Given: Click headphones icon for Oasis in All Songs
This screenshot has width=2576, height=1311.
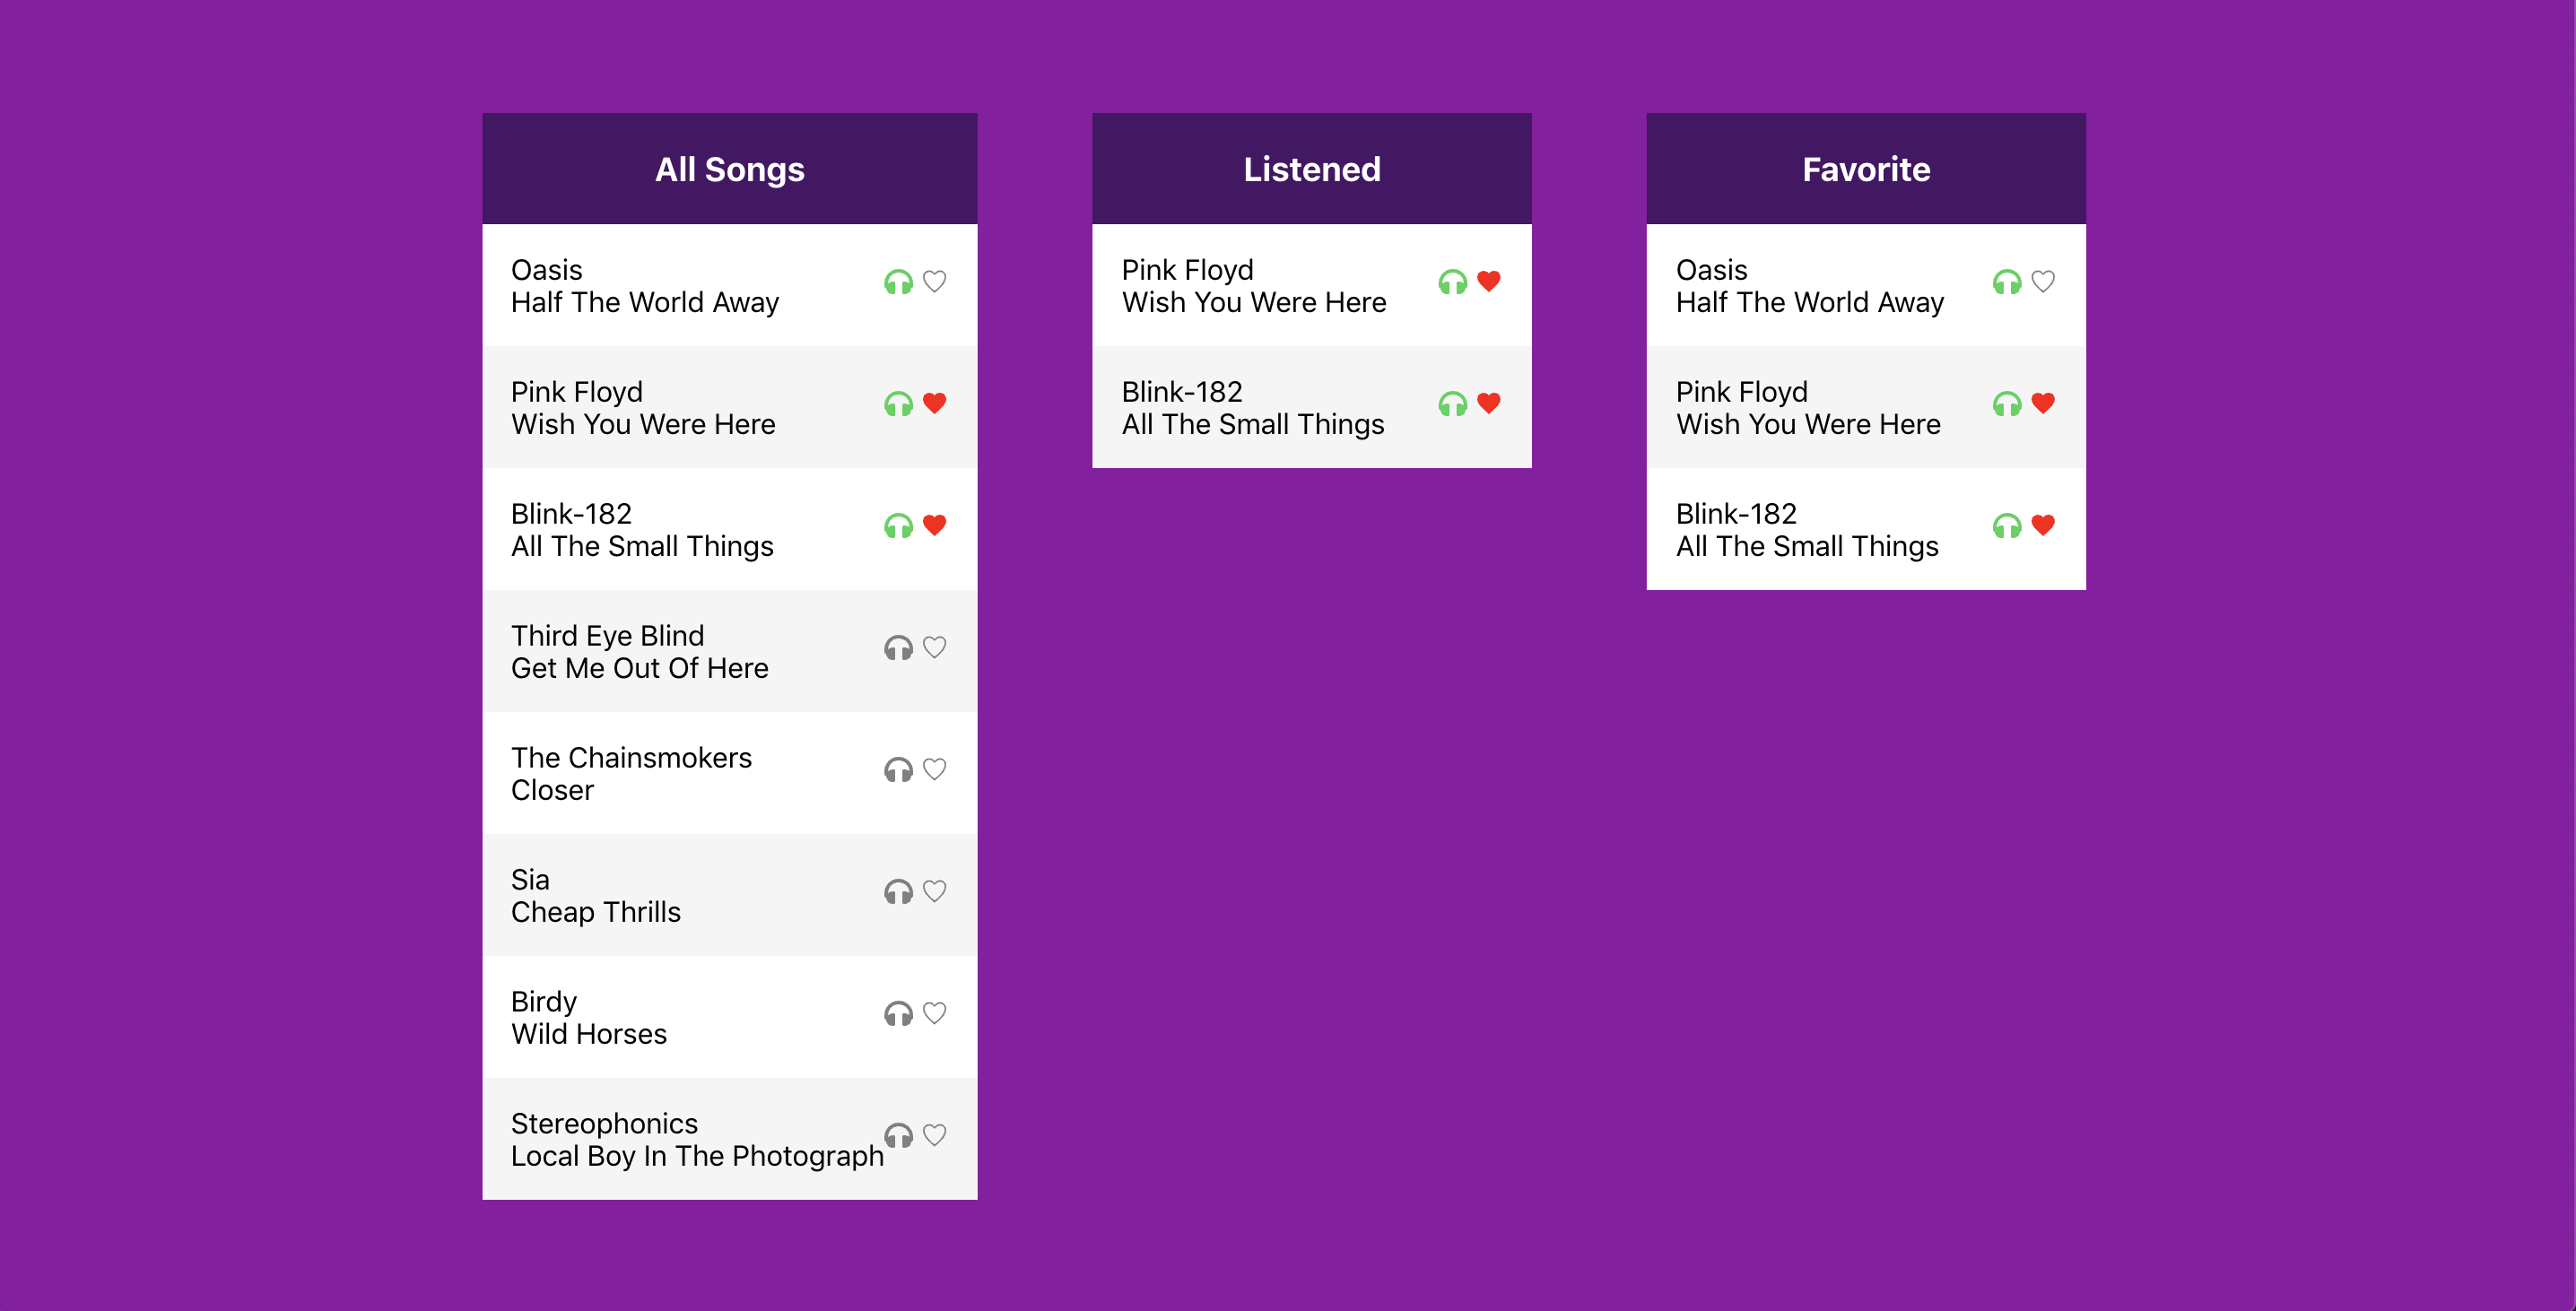Looking at the screenshot, I should (x=898, y=282).
